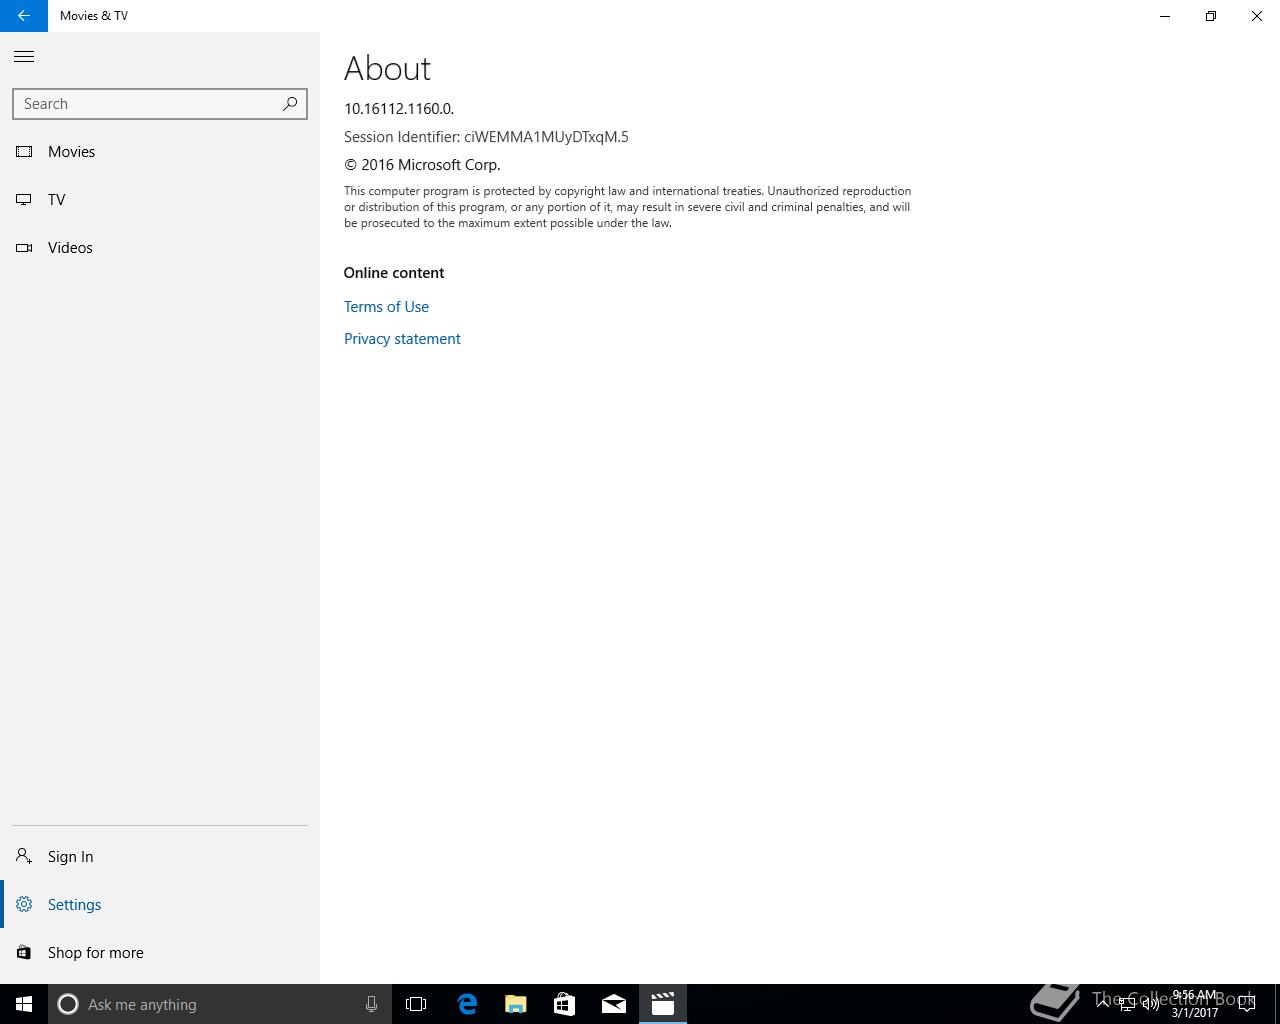Open the TV section

click(x=160, y=200)
